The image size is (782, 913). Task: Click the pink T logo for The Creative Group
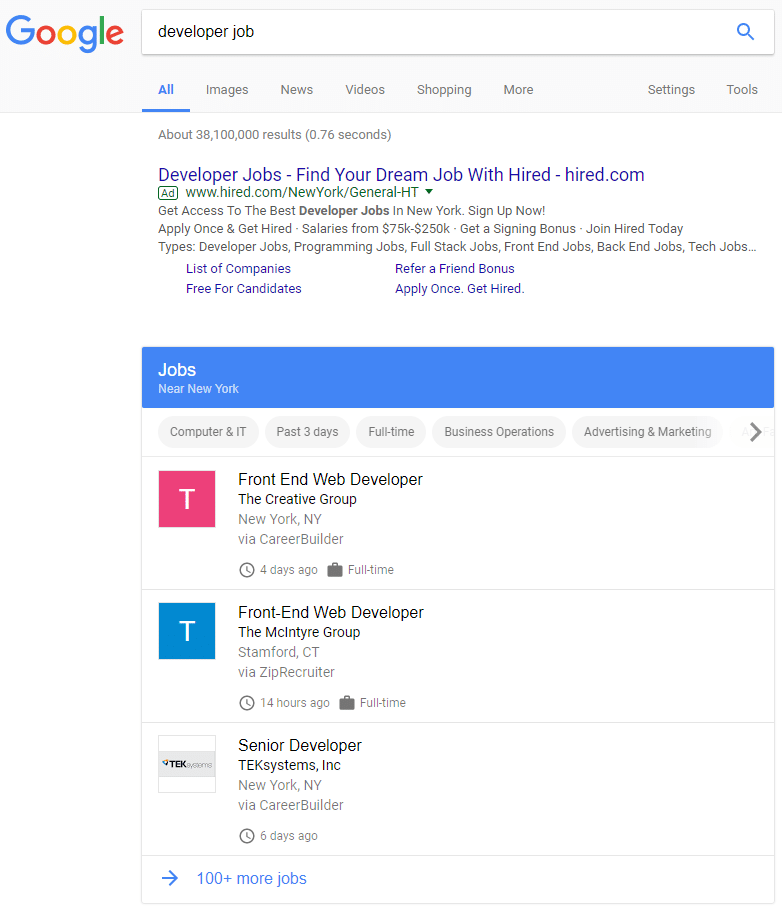[x=187, y=499]
